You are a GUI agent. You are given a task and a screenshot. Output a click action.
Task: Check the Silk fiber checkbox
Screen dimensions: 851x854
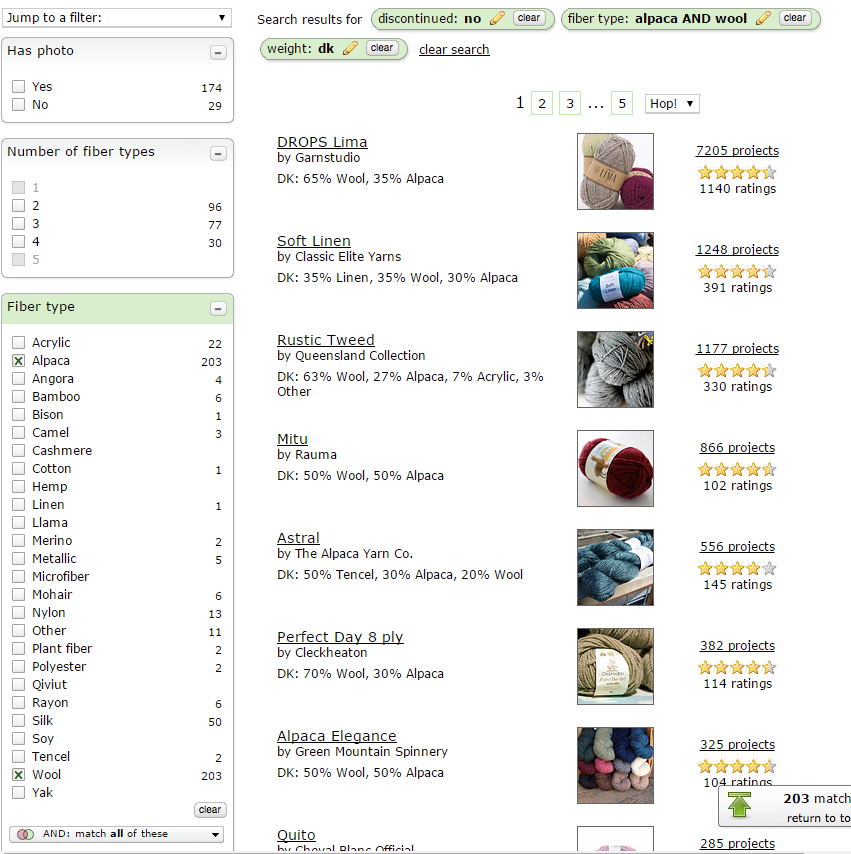(19, 721)
